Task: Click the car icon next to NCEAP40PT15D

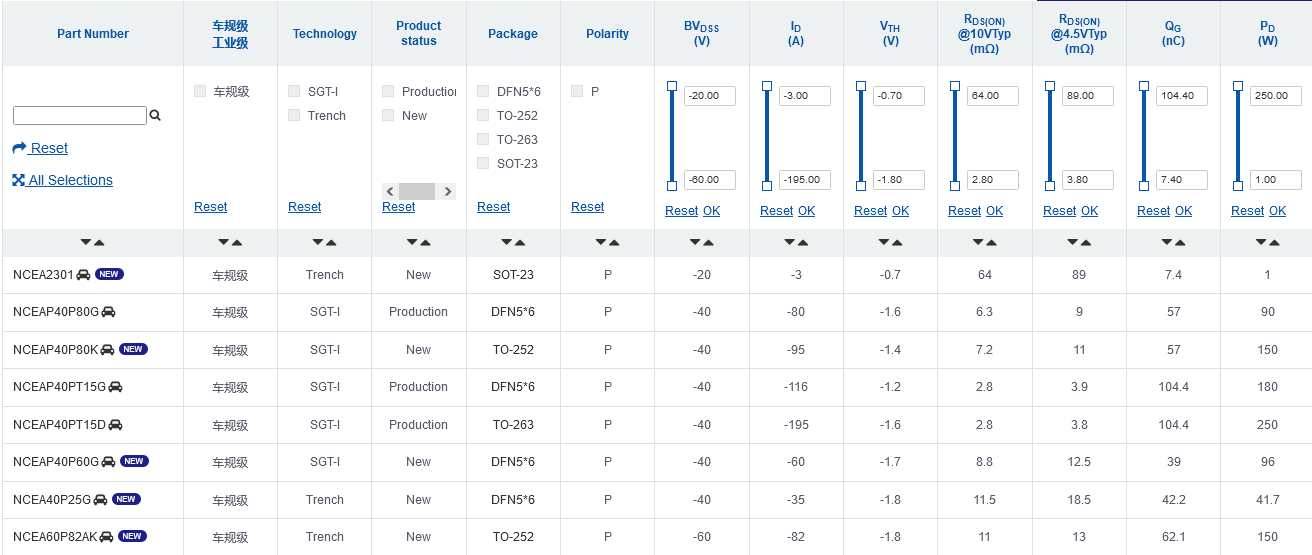Action: pyautogui.click(x=115, y=424)
